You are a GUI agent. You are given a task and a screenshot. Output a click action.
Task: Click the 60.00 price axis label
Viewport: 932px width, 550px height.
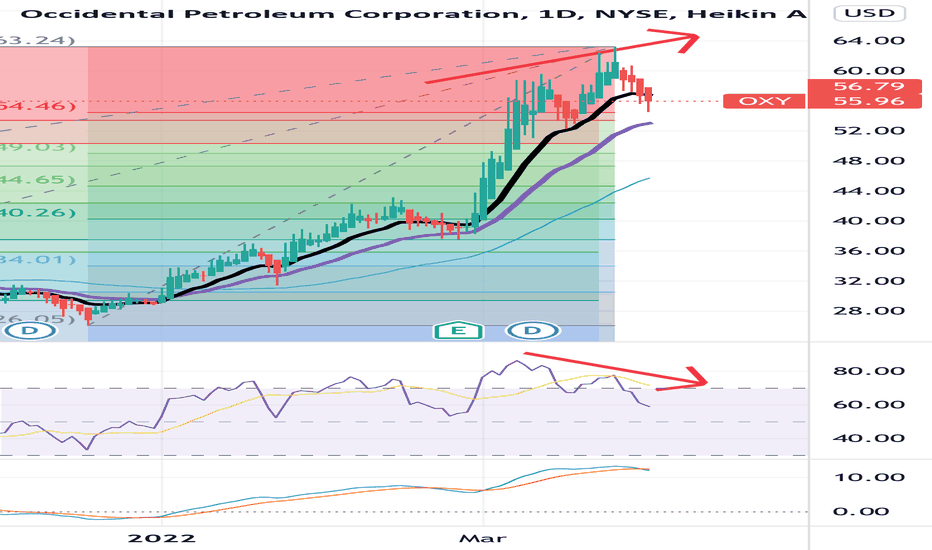pos(869,71)
